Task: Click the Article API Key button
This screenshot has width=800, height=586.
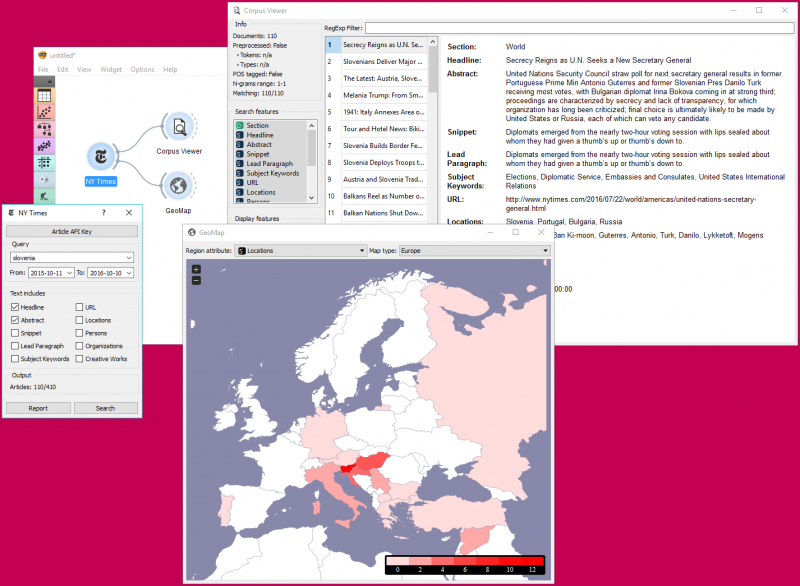Action: [x=72, y=231]
